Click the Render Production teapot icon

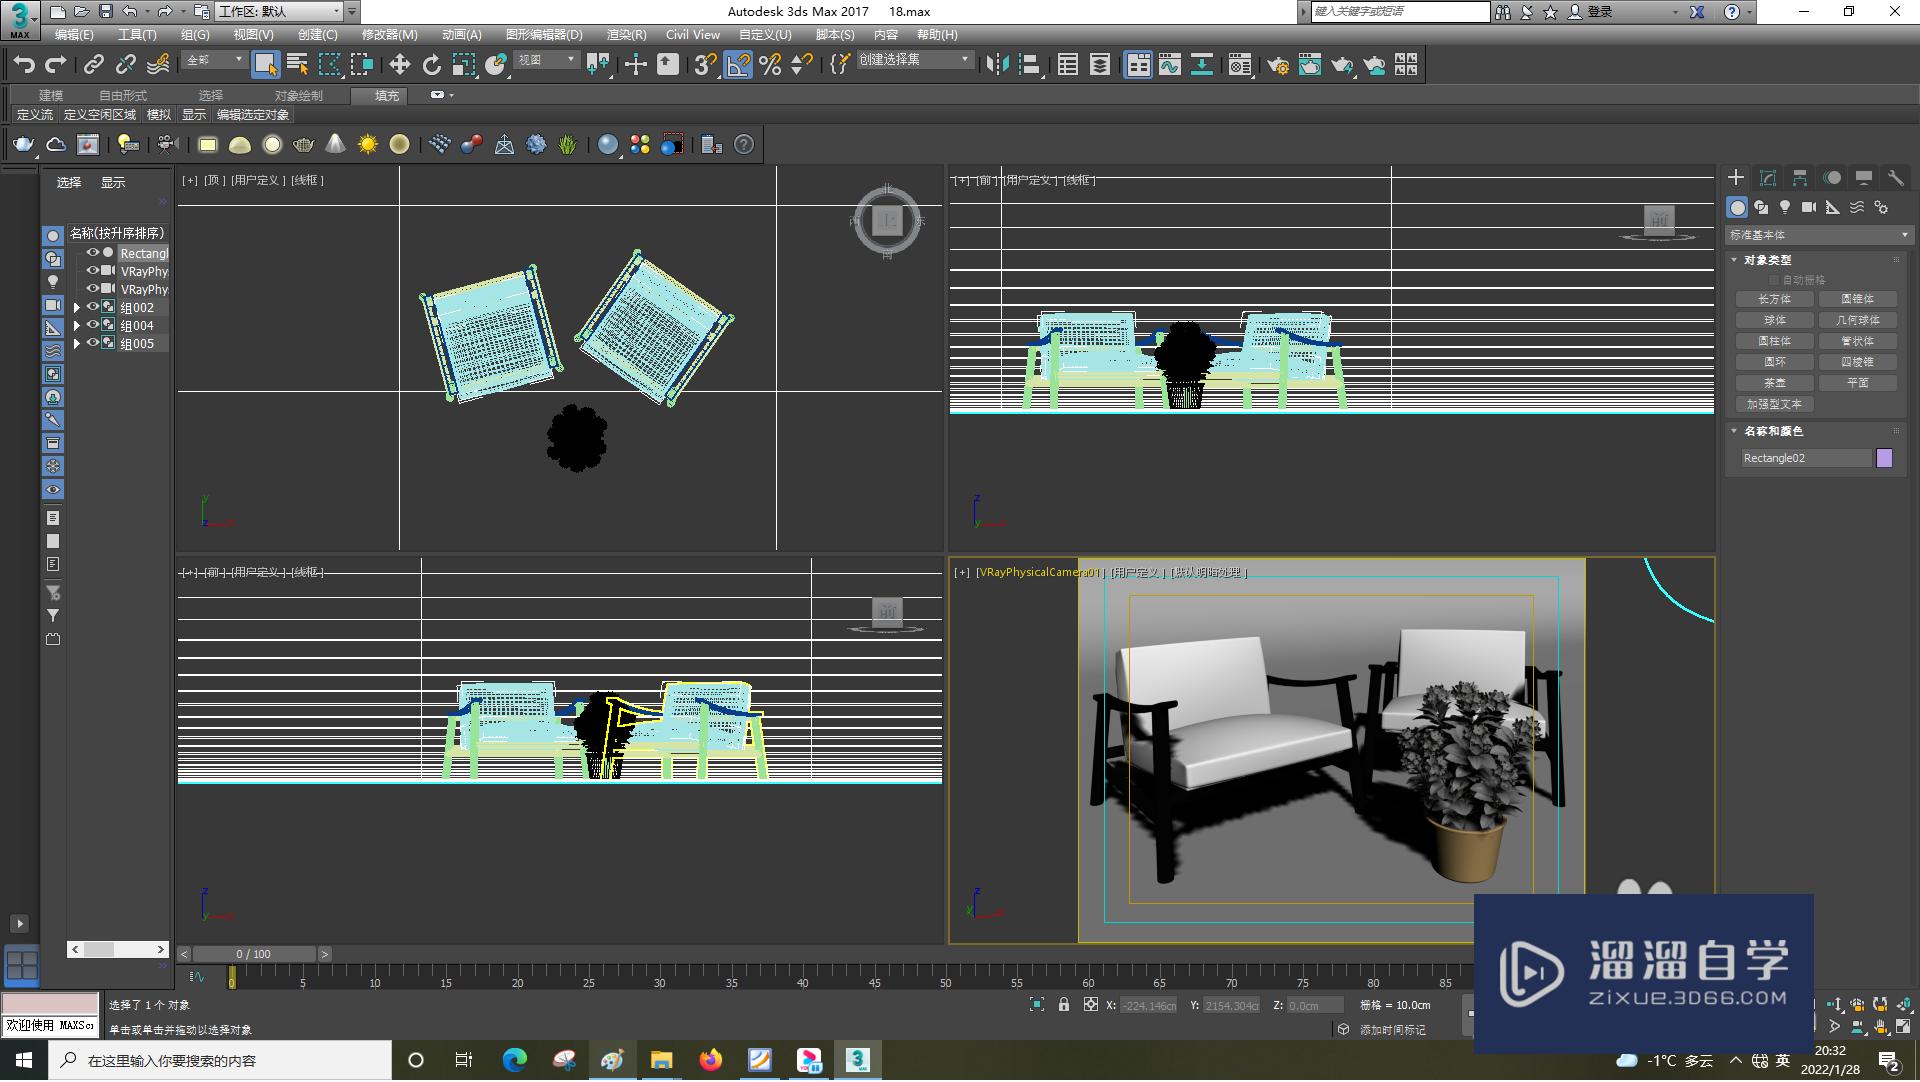[x=1341, y=65]
